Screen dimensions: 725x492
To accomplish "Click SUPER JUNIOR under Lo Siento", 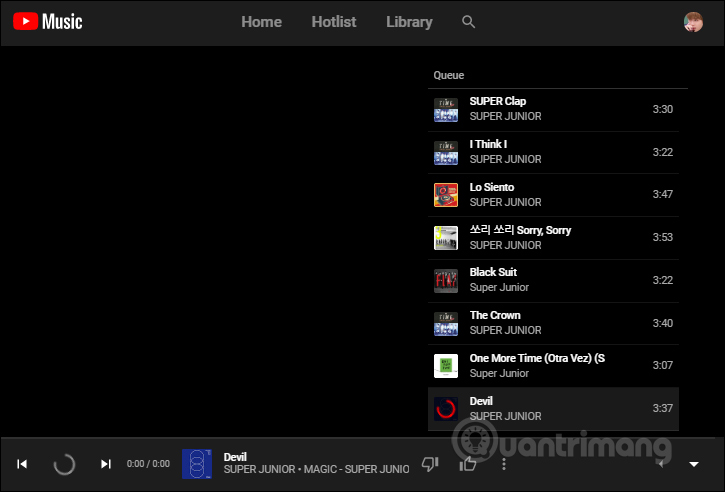I will [x=505, y=202].
